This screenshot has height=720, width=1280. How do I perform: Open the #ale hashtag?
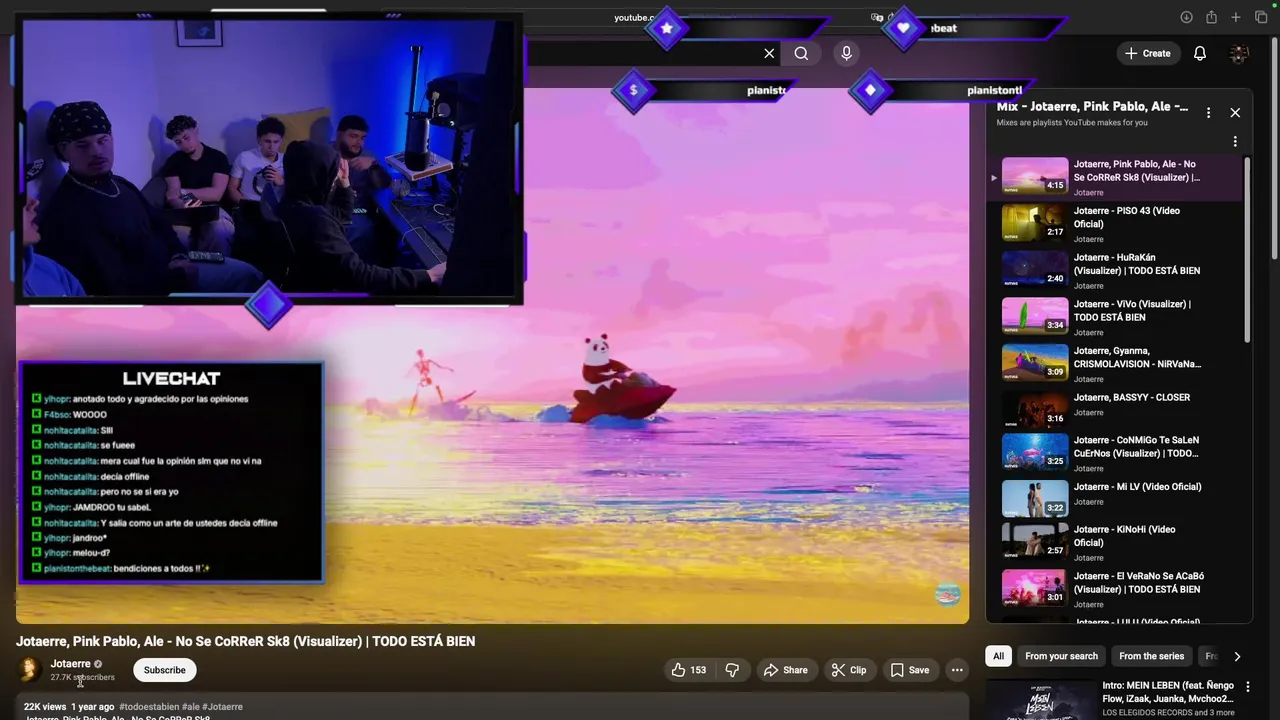click(190, 707)
